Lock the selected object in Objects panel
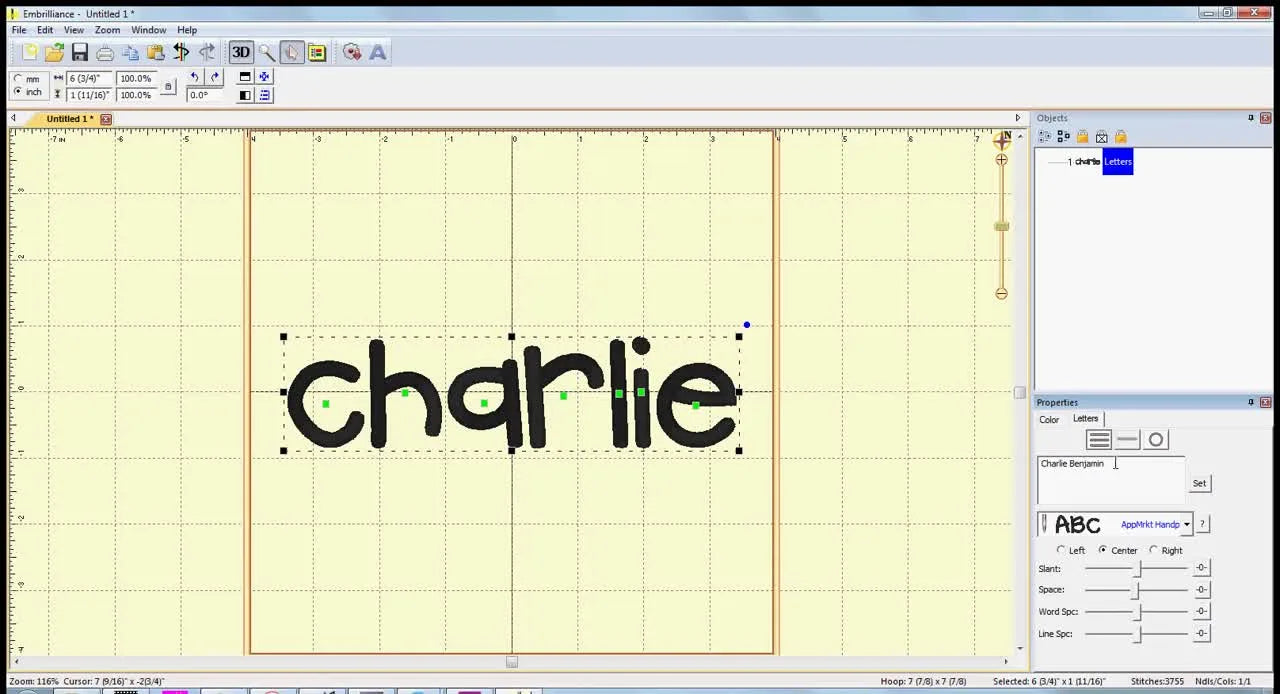Screen dimensions: 1280x694 click(1084, 137)
